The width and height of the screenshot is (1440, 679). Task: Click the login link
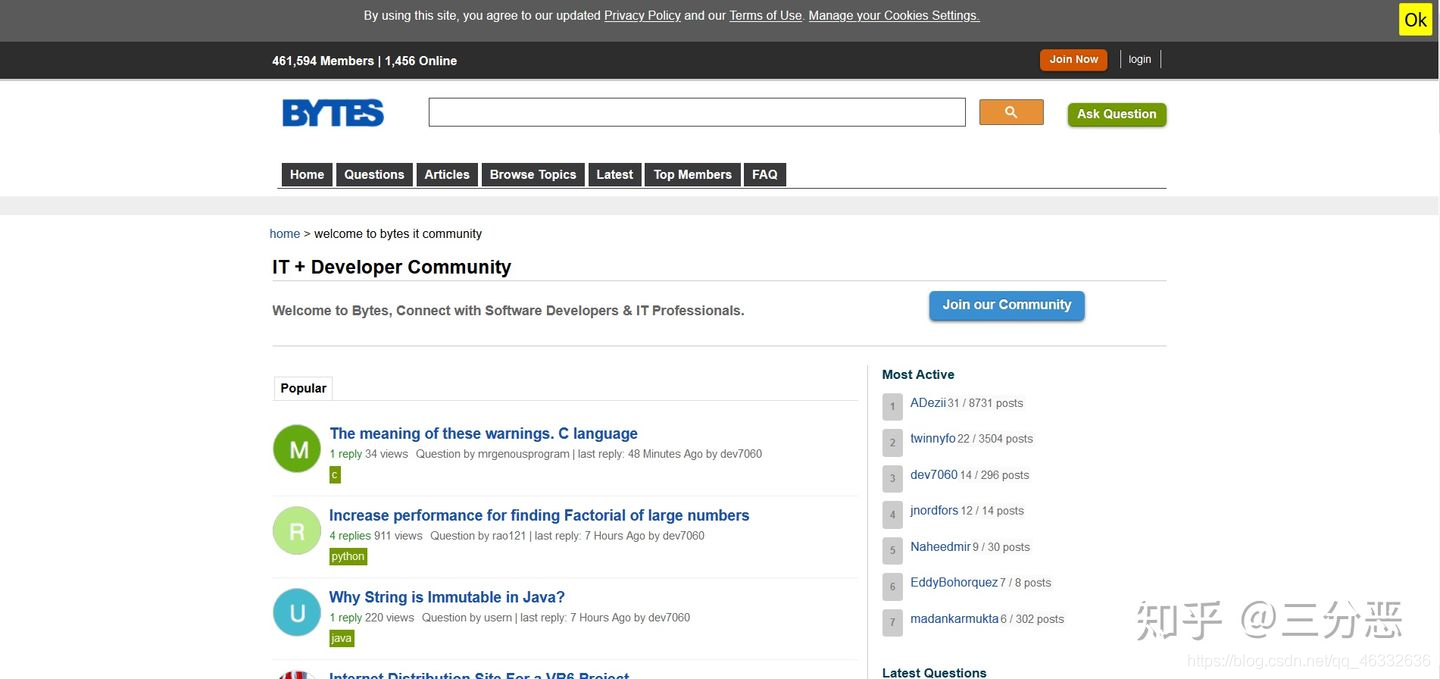(1140, 60)
